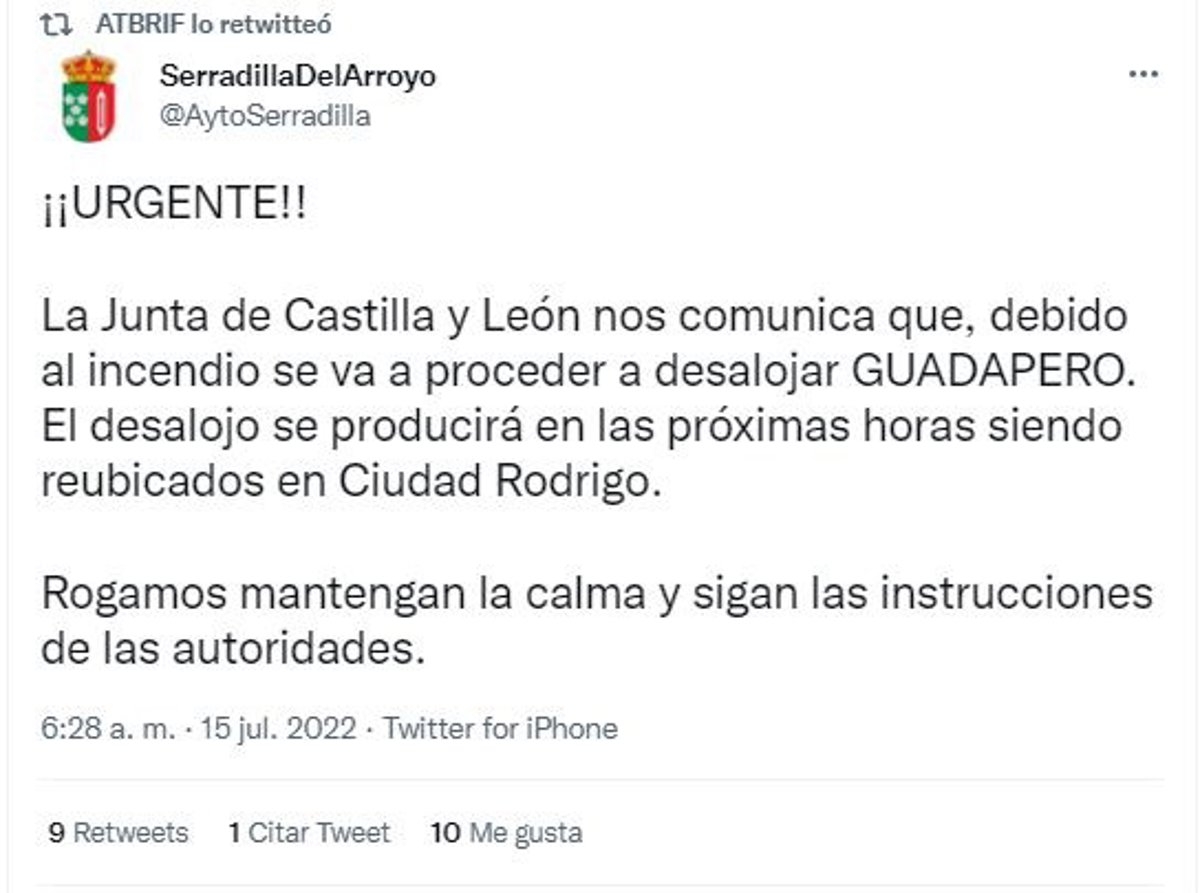1200x893 pixels.
Task: Open the SerradillaDelArroyo profile name
Action: (x=297, y=76)
